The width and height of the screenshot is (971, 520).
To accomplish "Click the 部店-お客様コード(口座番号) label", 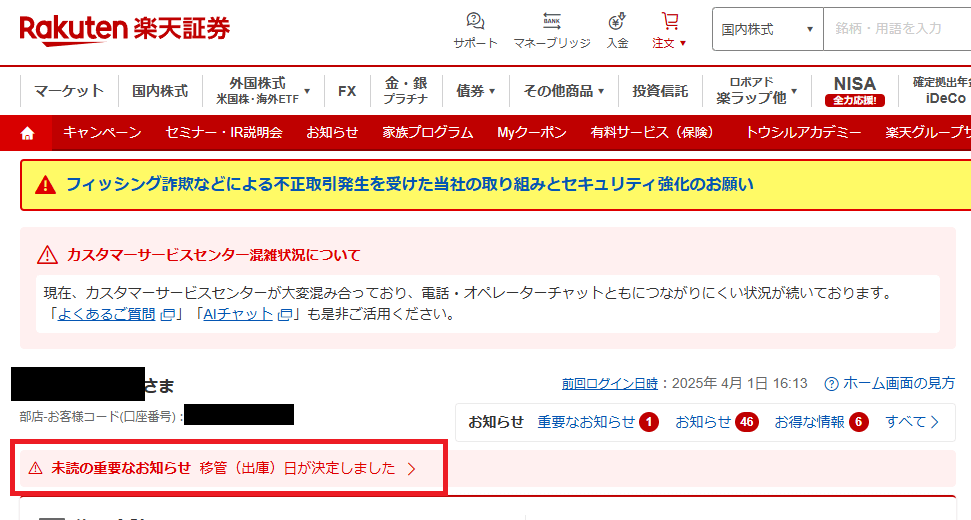I will pos(102,417).
